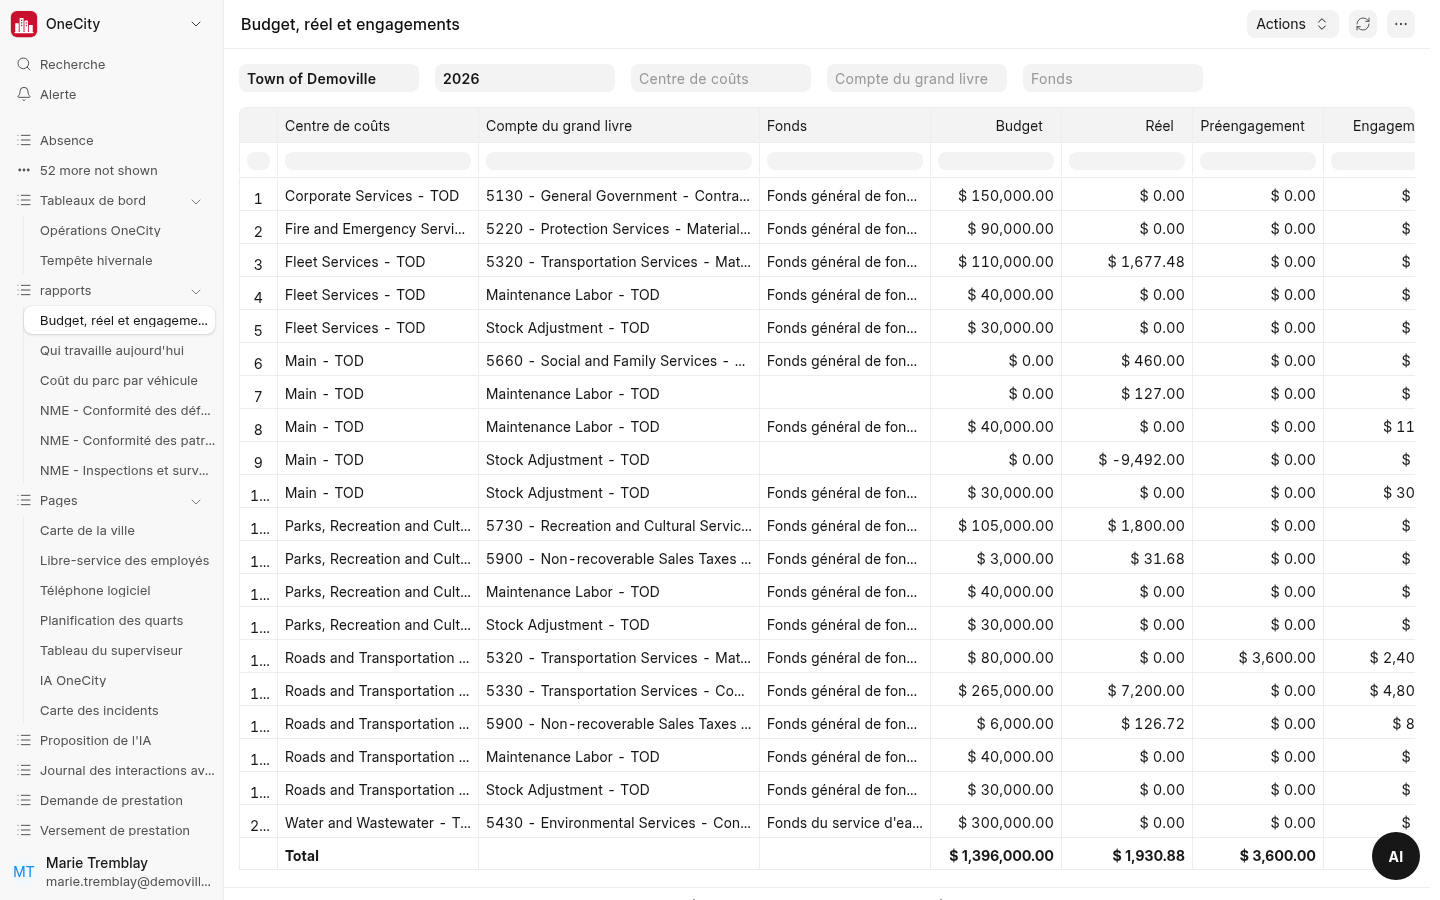This screenshot has width=1440, height=900.
Task: Collapse the Tableaux de bord section
Action: tap(196, 201)
